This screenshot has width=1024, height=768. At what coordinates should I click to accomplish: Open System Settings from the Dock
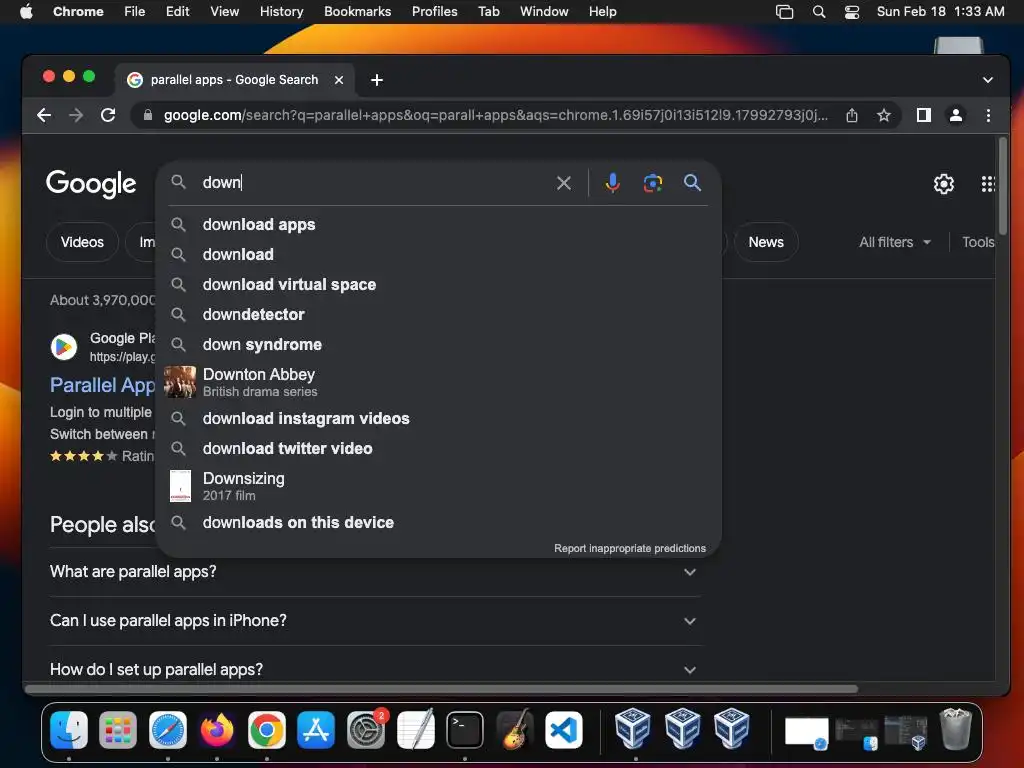[x=366, y=730]
